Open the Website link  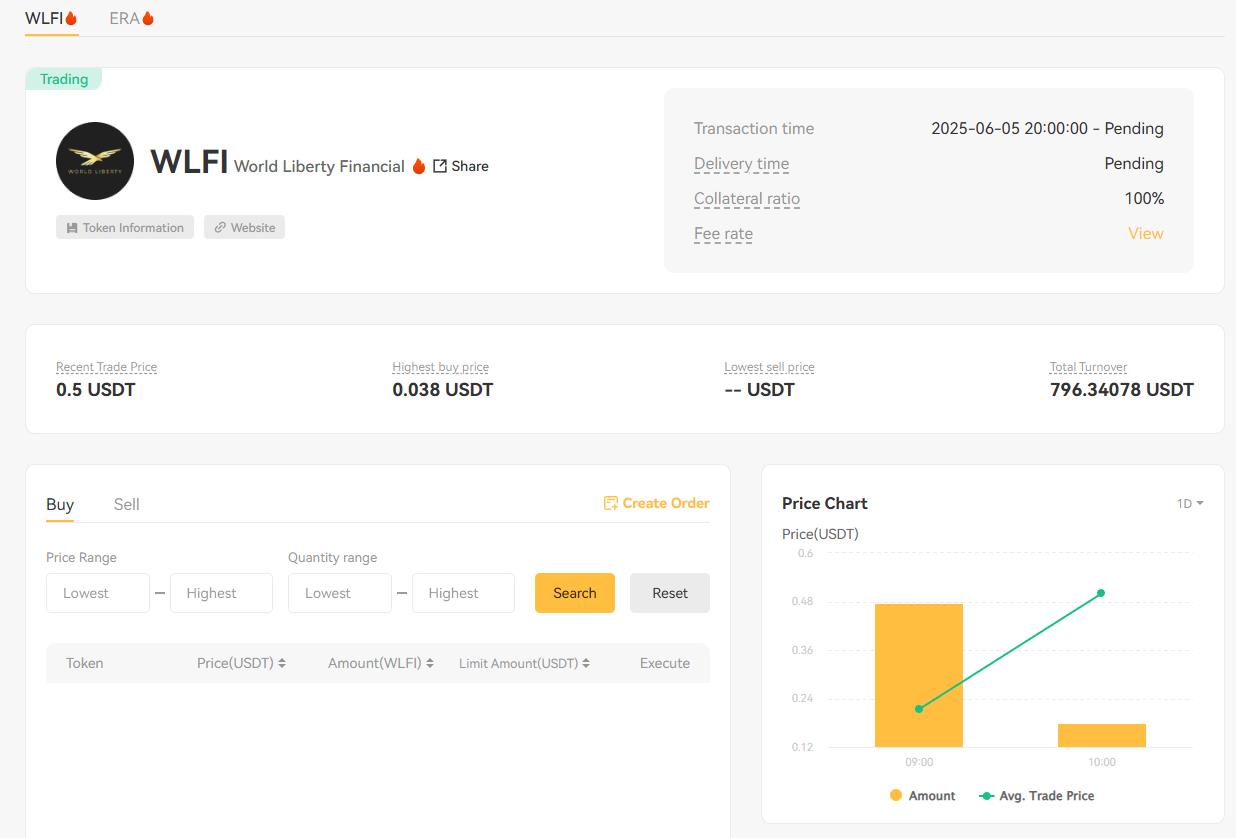[244, 227]
